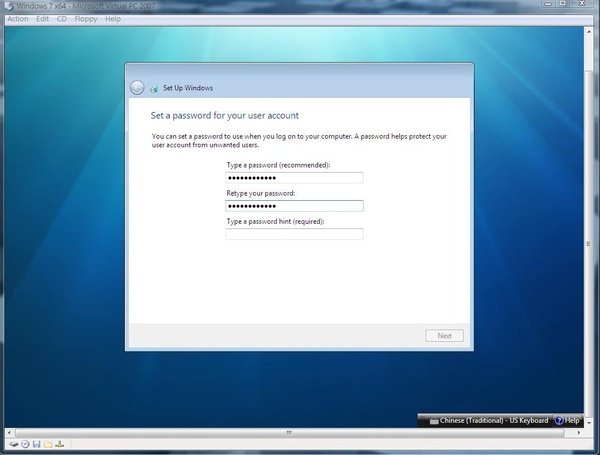Minimize the Virtual PC window
Screen dimensions: 600x455
point(549,3)
